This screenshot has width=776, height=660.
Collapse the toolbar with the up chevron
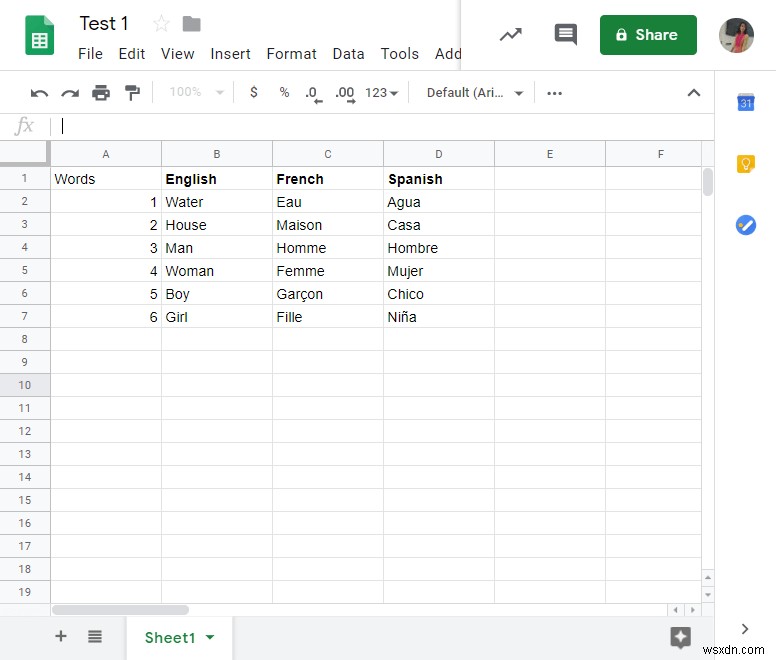pos(694,93)
